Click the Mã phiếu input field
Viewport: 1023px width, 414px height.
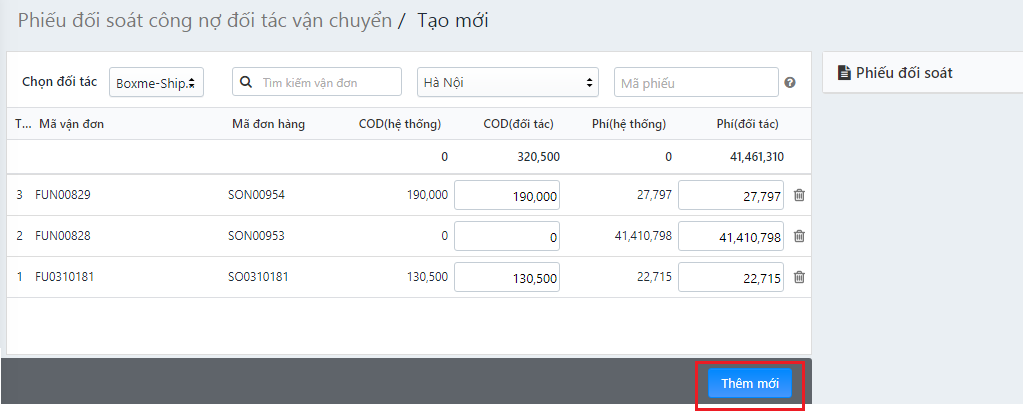click(x=696, y=82)
